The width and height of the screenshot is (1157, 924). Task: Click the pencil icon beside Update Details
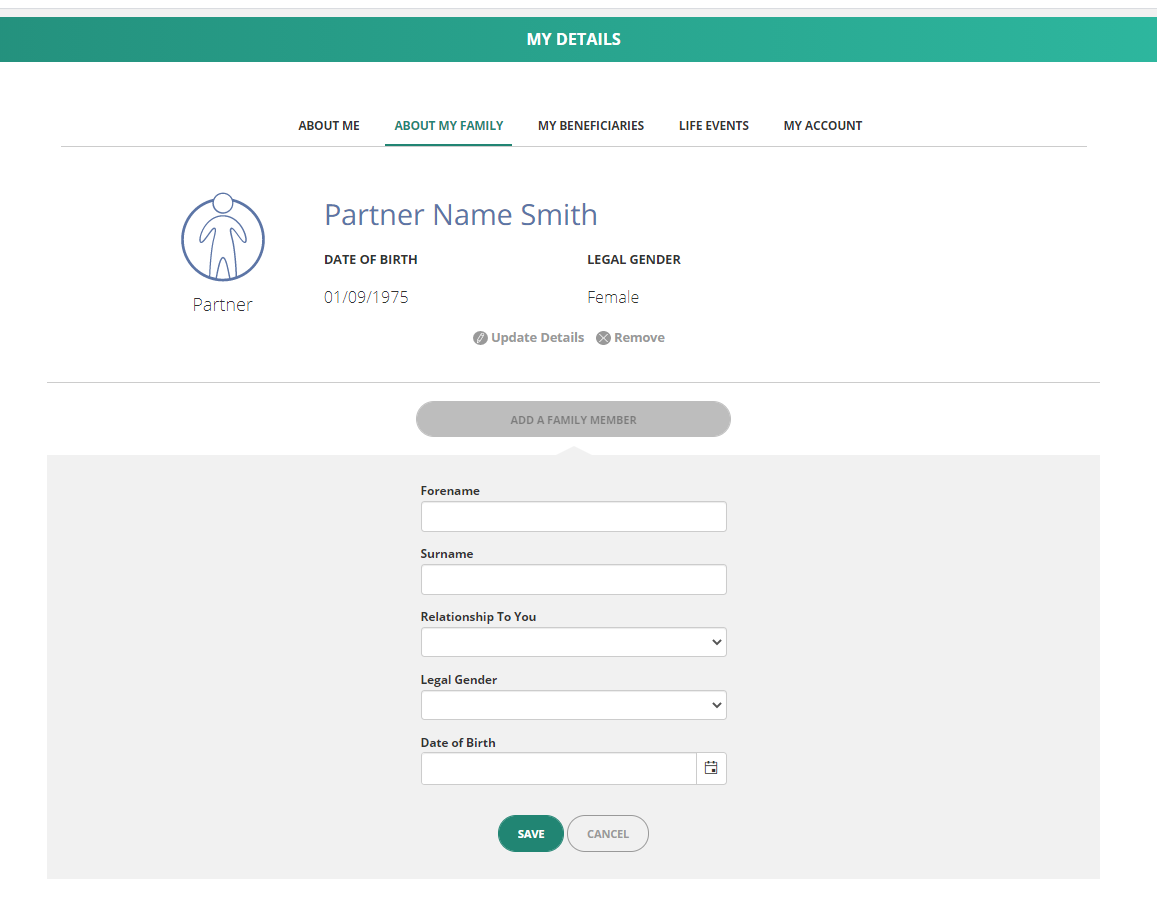point(480,338)
